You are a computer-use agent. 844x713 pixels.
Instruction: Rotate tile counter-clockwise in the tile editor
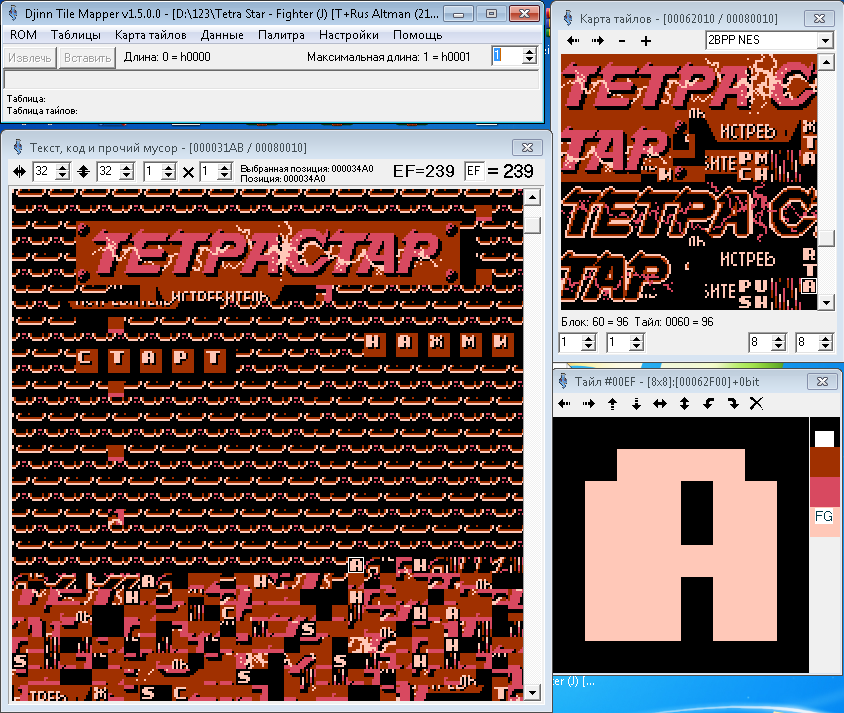point(708,404)
